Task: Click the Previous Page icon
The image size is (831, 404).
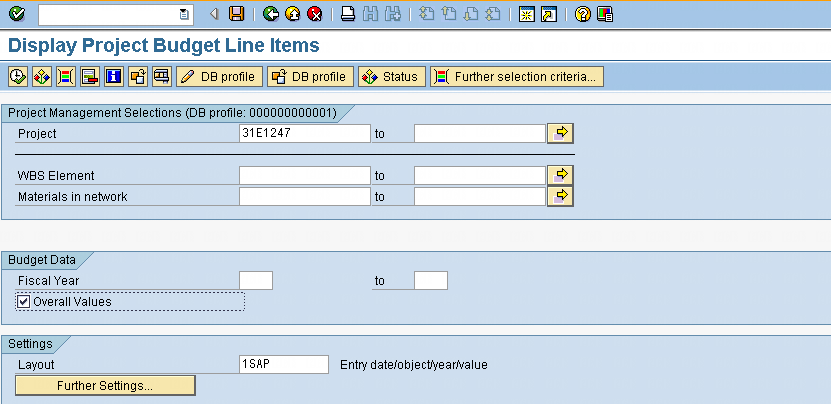Action: (449, 14)
